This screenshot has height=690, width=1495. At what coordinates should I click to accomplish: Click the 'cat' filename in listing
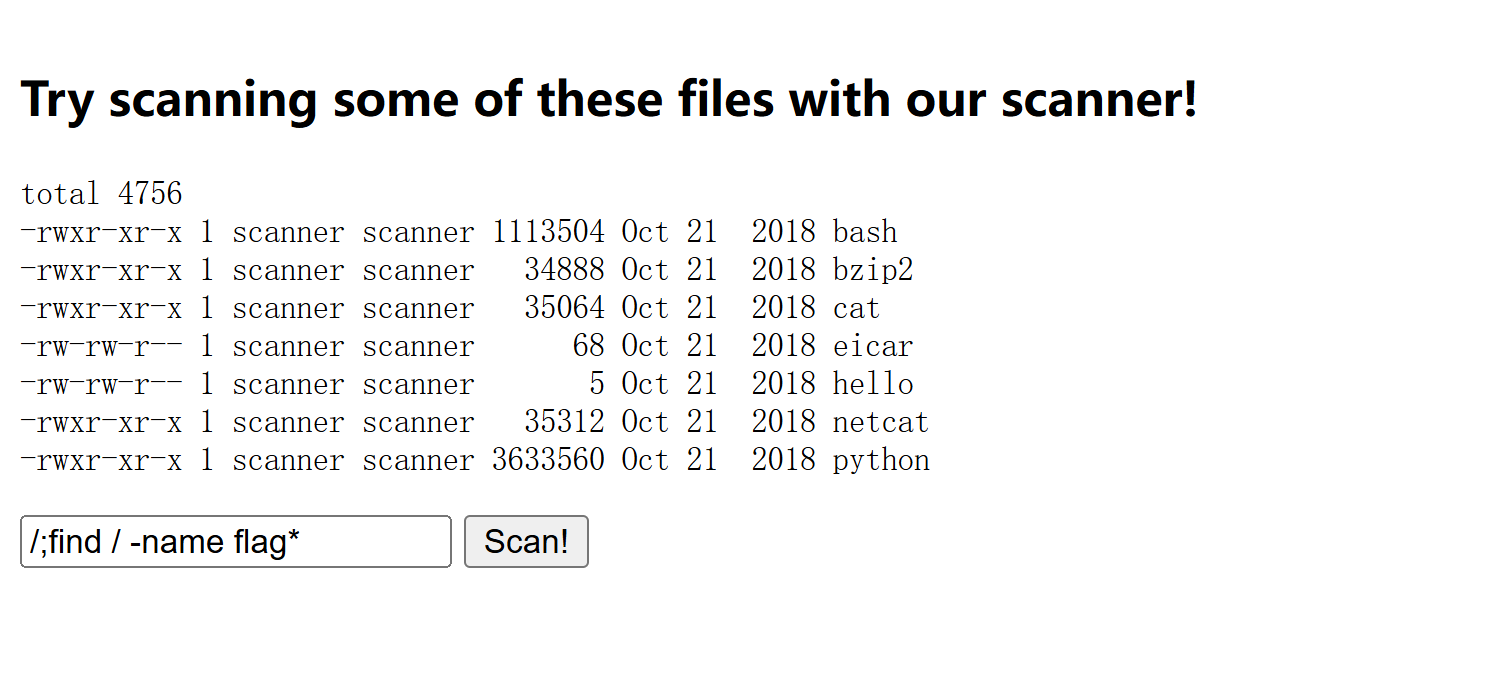[857, 308]
